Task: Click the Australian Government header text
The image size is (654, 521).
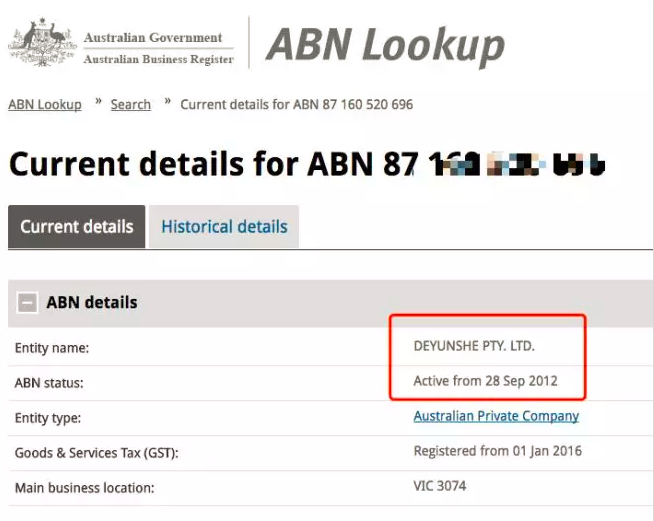Action: click(152, 38)
